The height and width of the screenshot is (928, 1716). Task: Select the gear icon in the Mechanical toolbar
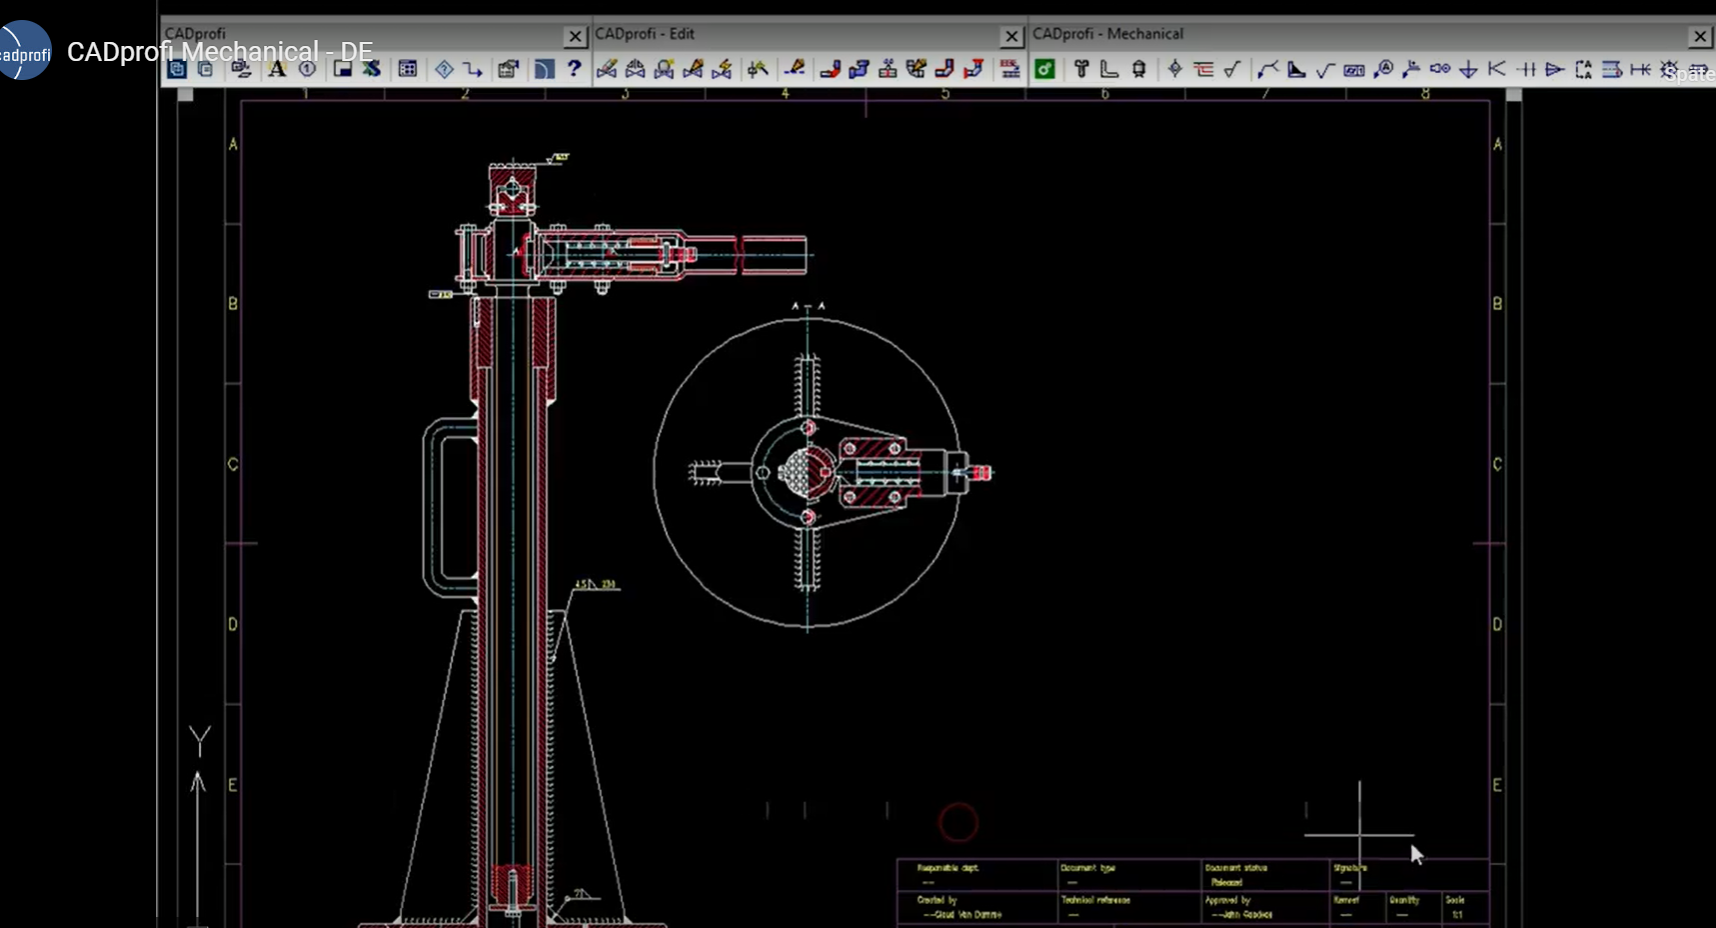pyautogui.click(x=1669, y=69)
